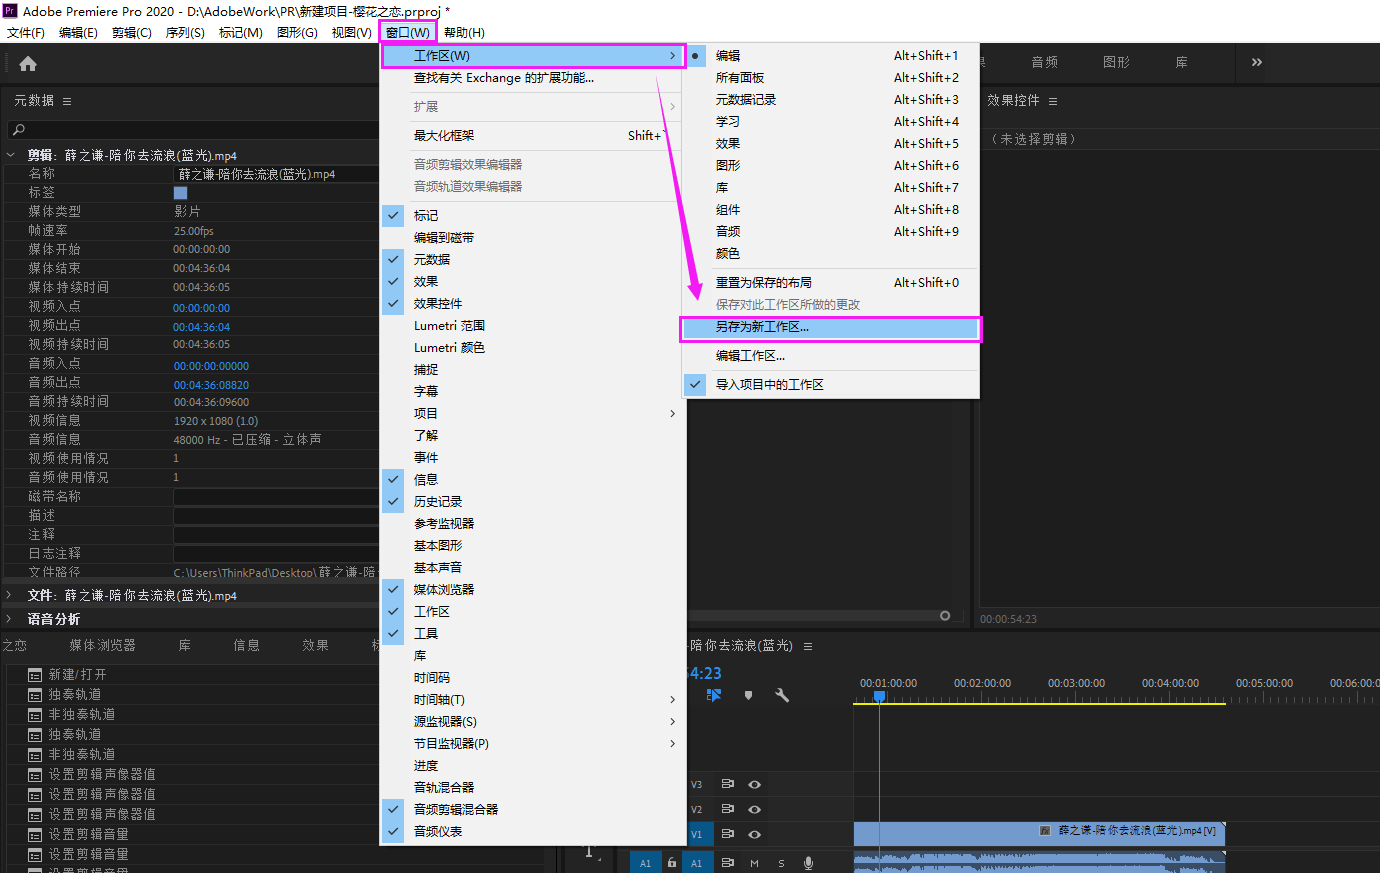Toggle linked selection in the timeline

click(714, 696)
